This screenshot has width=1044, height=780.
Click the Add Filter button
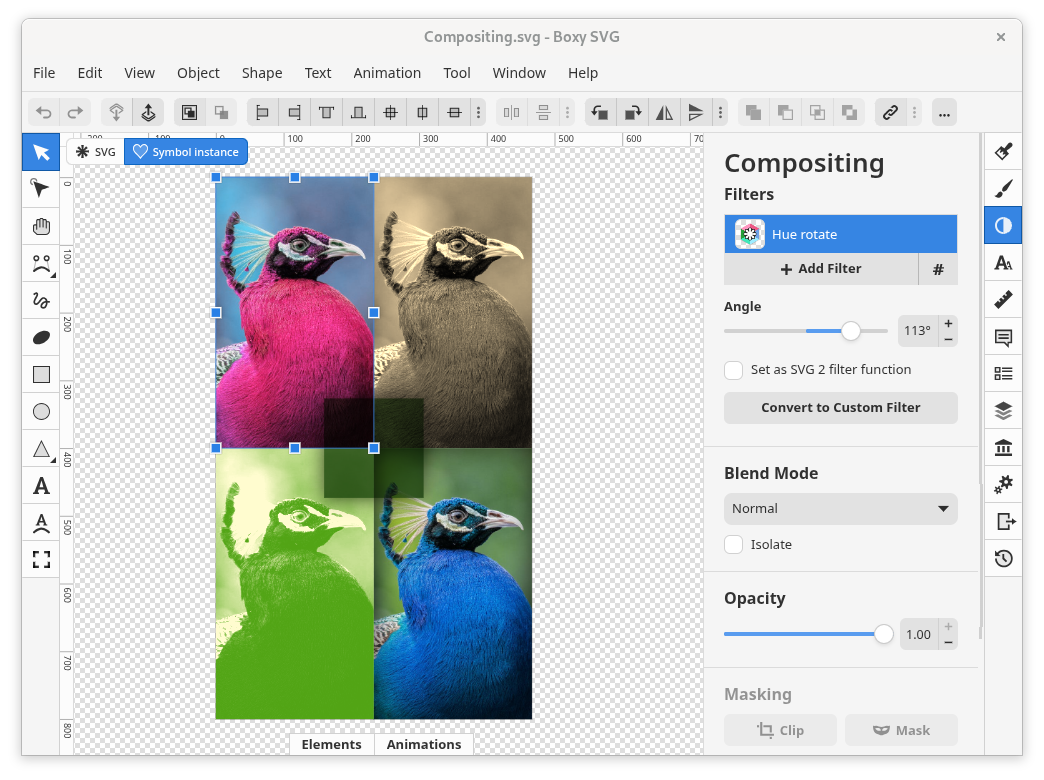(821, 269)
